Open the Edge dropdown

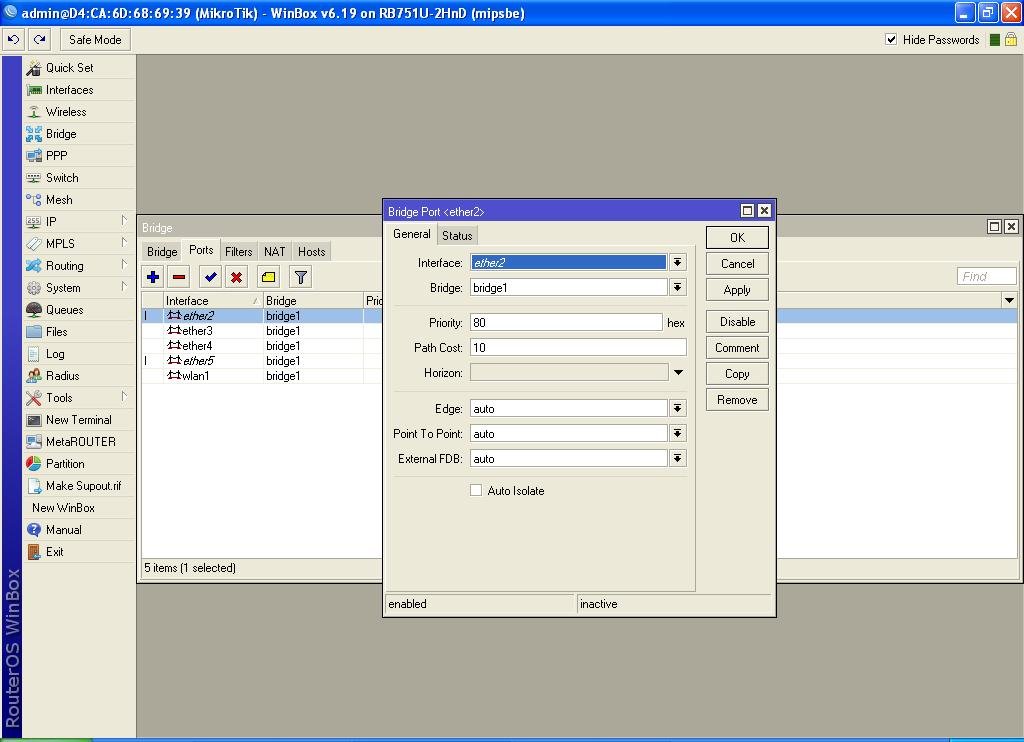678,408
